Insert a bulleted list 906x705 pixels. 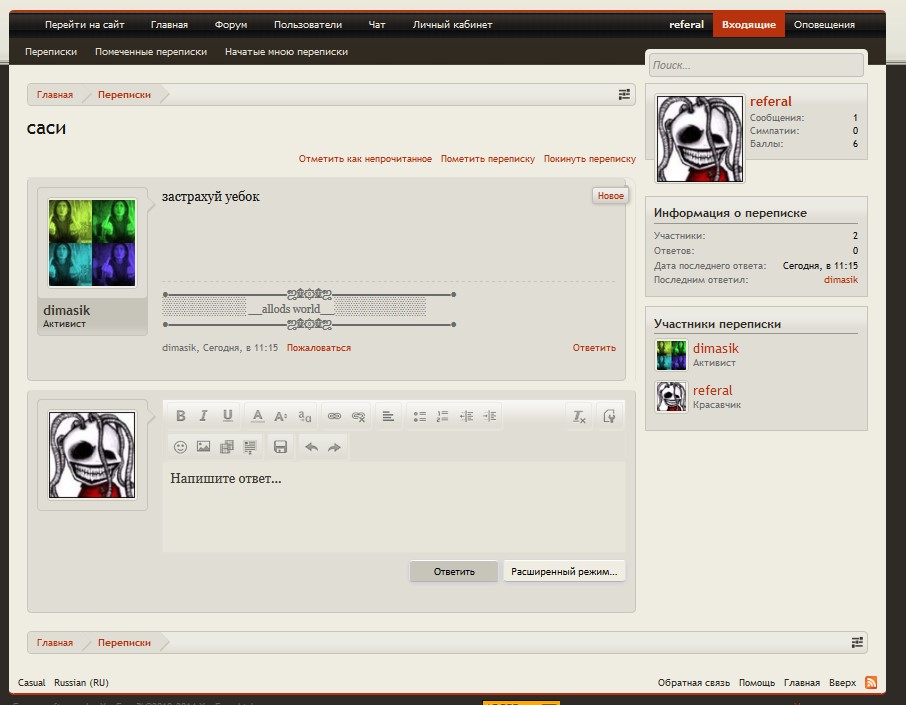click(x=419, y=416)
